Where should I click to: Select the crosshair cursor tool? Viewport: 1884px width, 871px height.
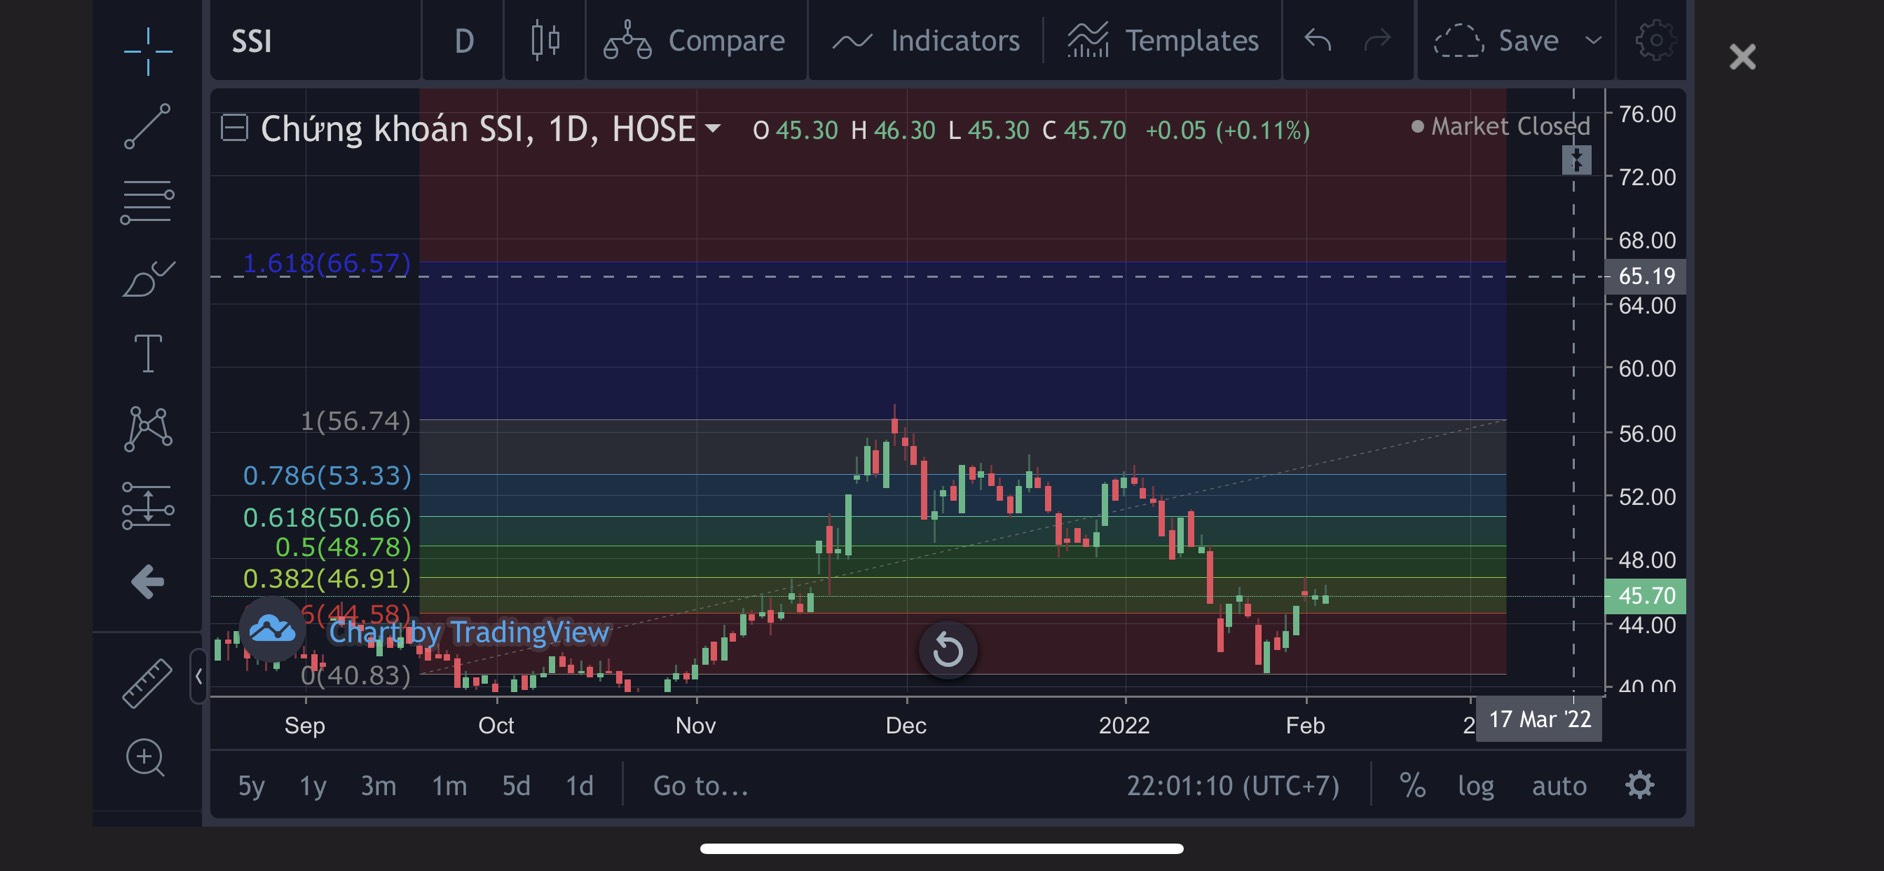[x=148, y=50]
